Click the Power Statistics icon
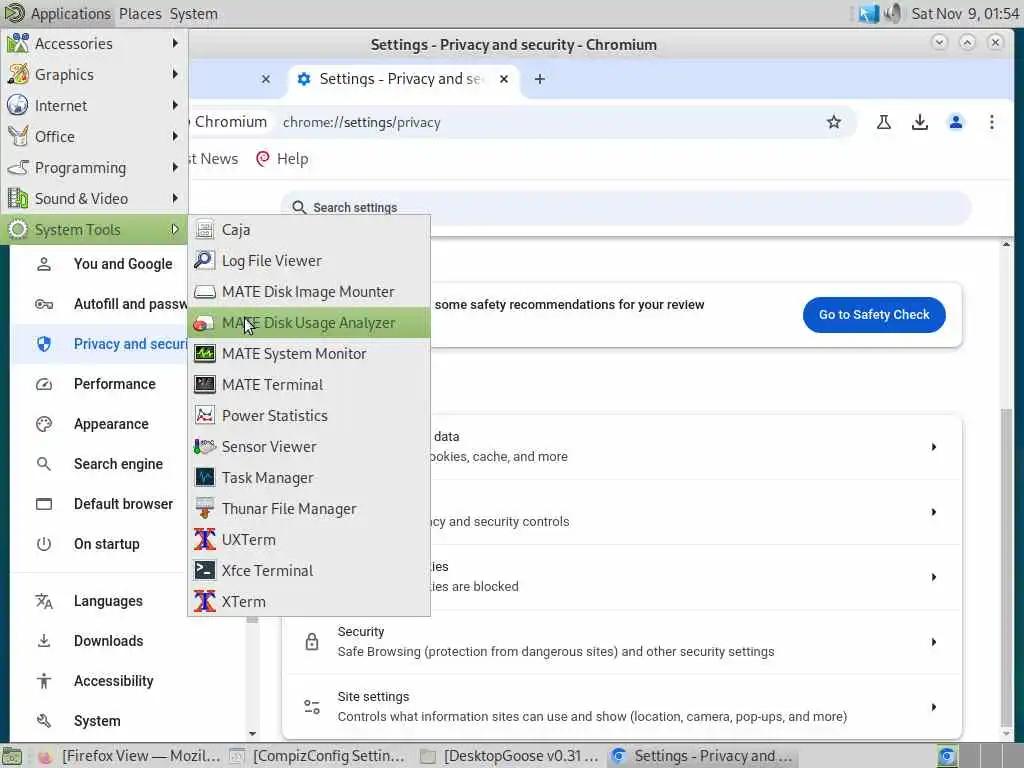The image size is (1024, 768). click(x=204, y=415)
